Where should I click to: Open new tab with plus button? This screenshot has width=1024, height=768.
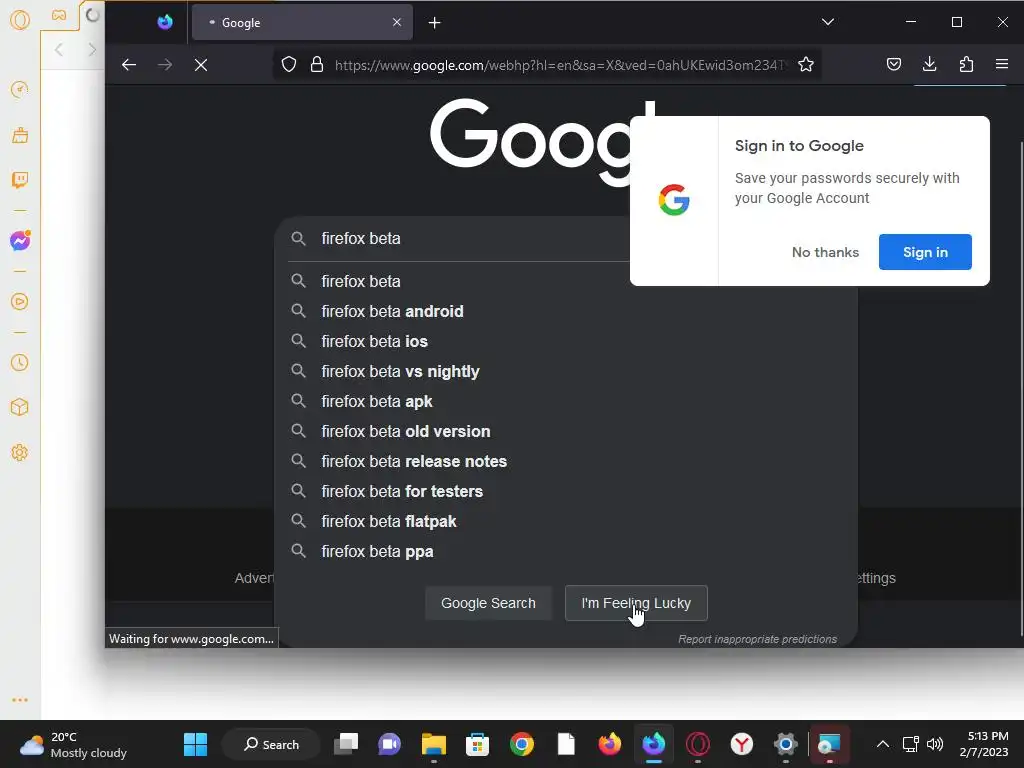434,23
